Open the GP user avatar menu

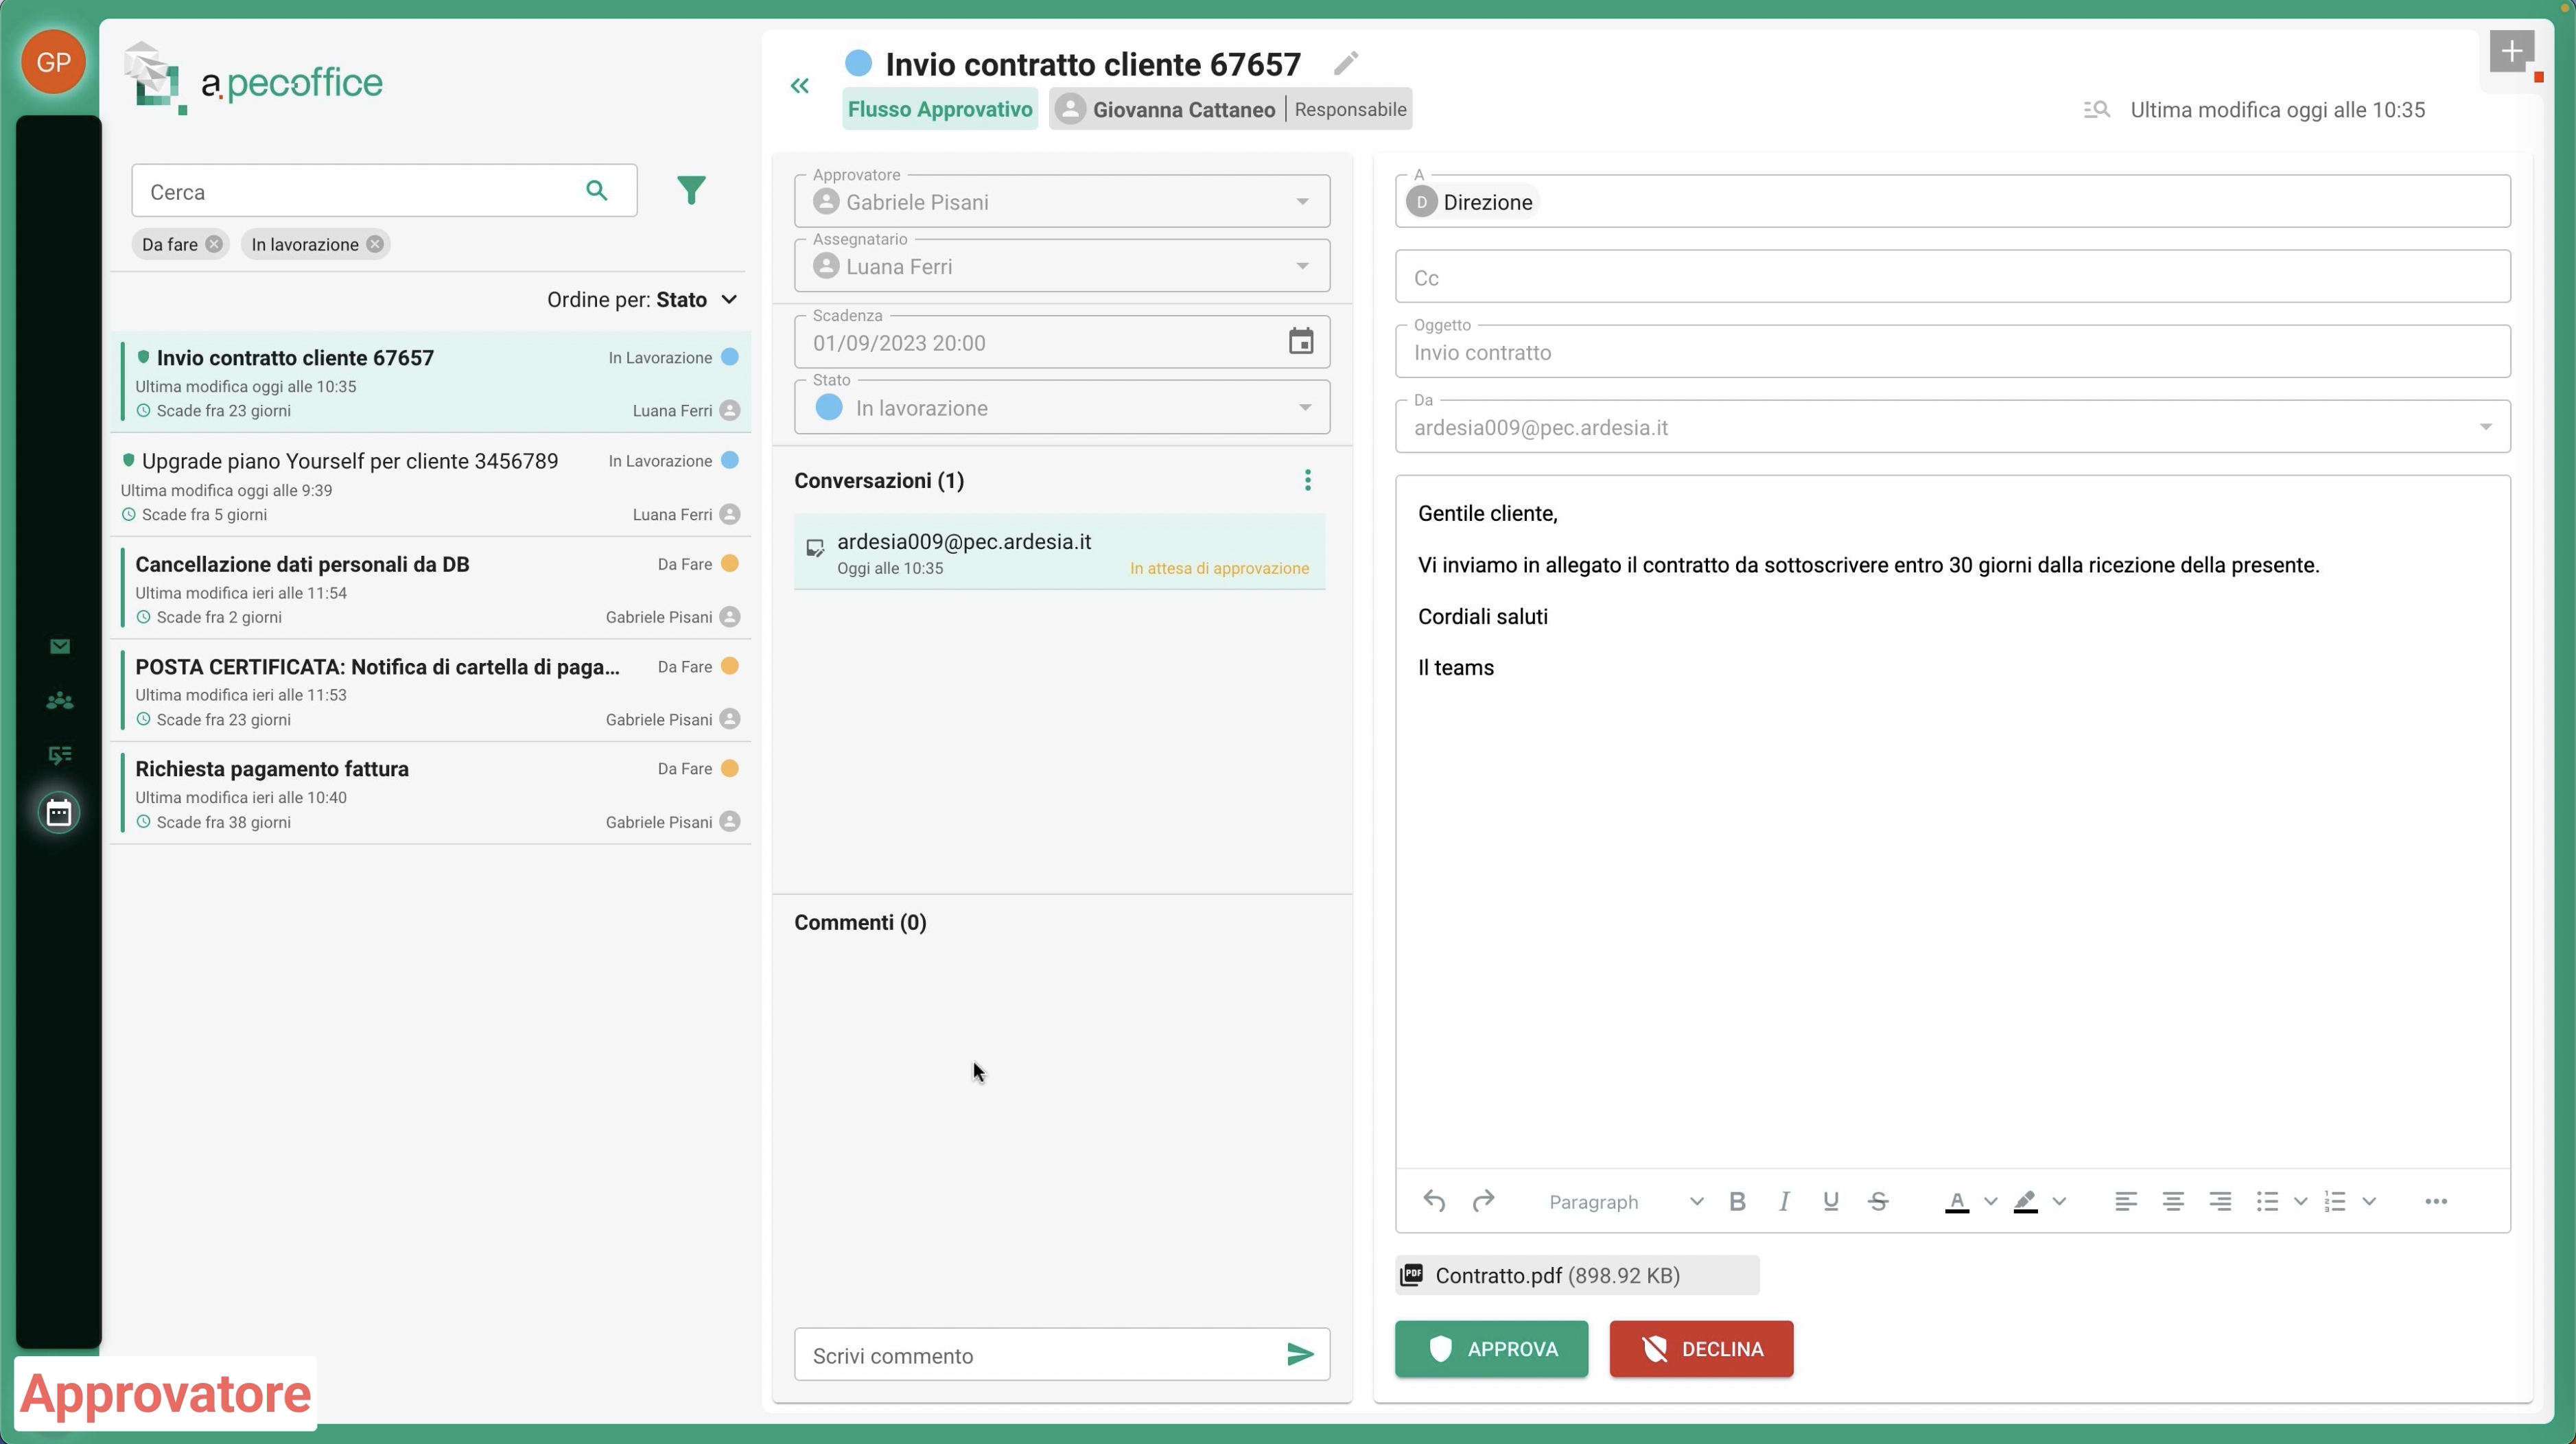coord(53,62)
